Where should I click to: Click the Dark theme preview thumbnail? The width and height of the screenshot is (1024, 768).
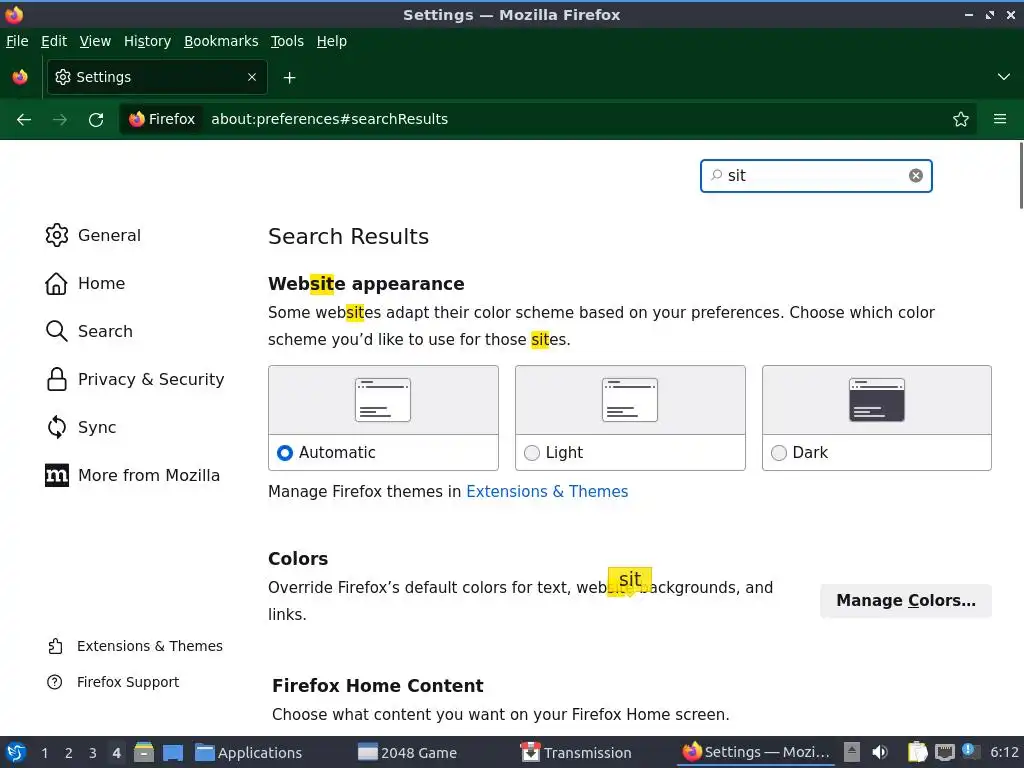(x=876, y=400)
